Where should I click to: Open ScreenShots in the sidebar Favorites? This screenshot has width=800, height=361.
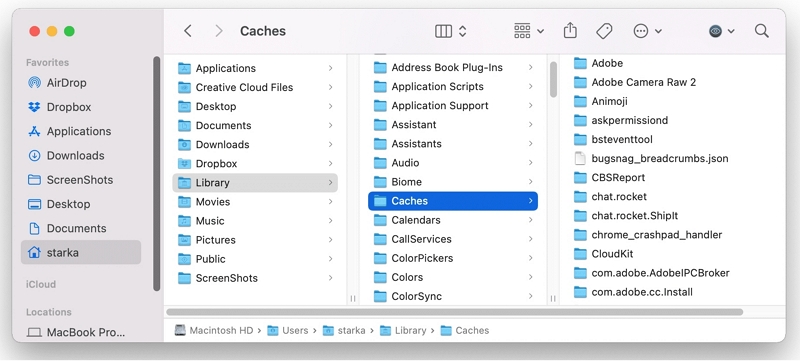81,179
